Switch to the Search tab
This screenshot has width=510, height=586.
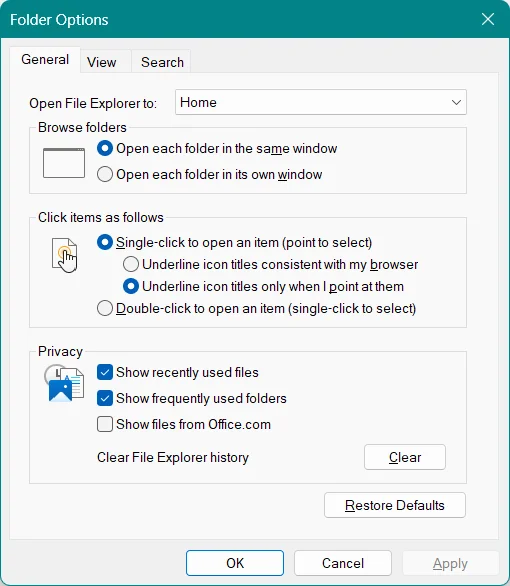tap(162, 62)
